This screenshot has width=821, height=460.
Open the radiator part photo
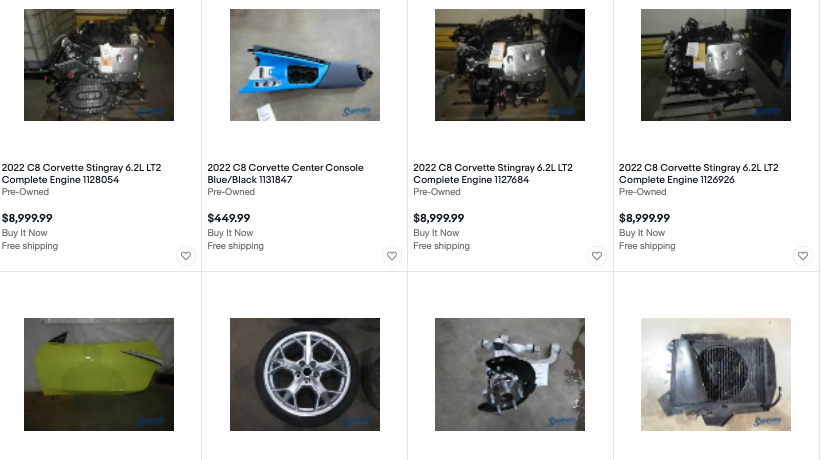tap(716, 374)
